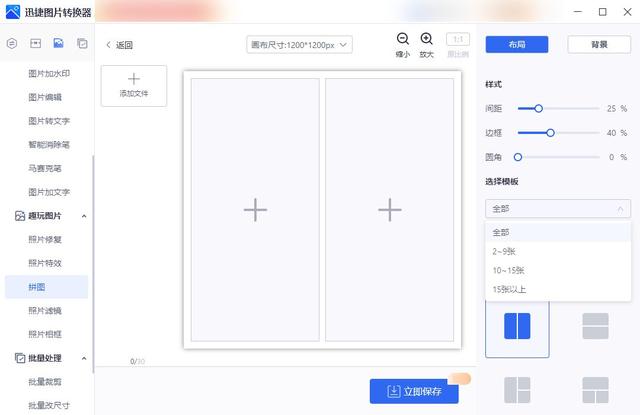The height and width of the screenshot is (415, 640).
Task: Open 图片加水印 in sidebar
Action: (x=49, y=73)
